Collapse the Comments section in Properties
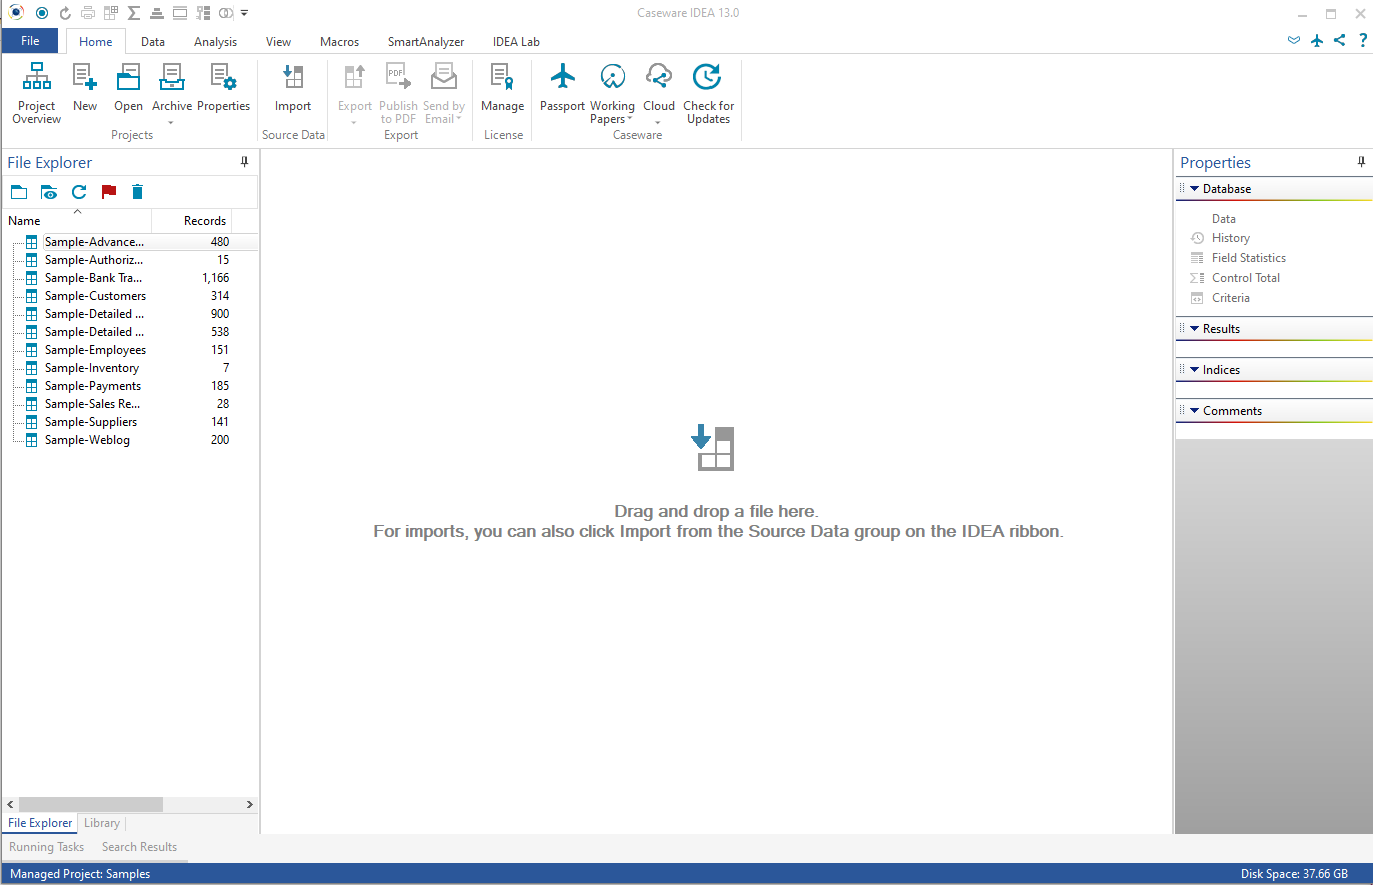Viewport: 1373px width, 885px height. 1194,411
